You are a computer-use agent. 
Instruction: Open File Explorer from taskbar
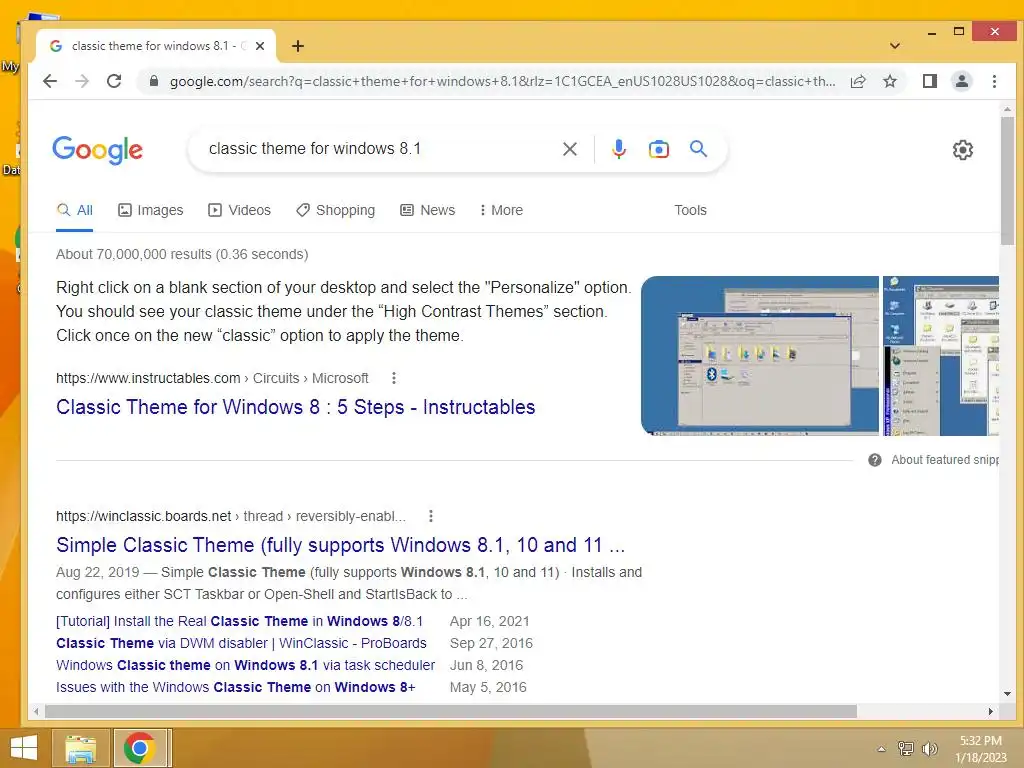[x=80, y=748]
